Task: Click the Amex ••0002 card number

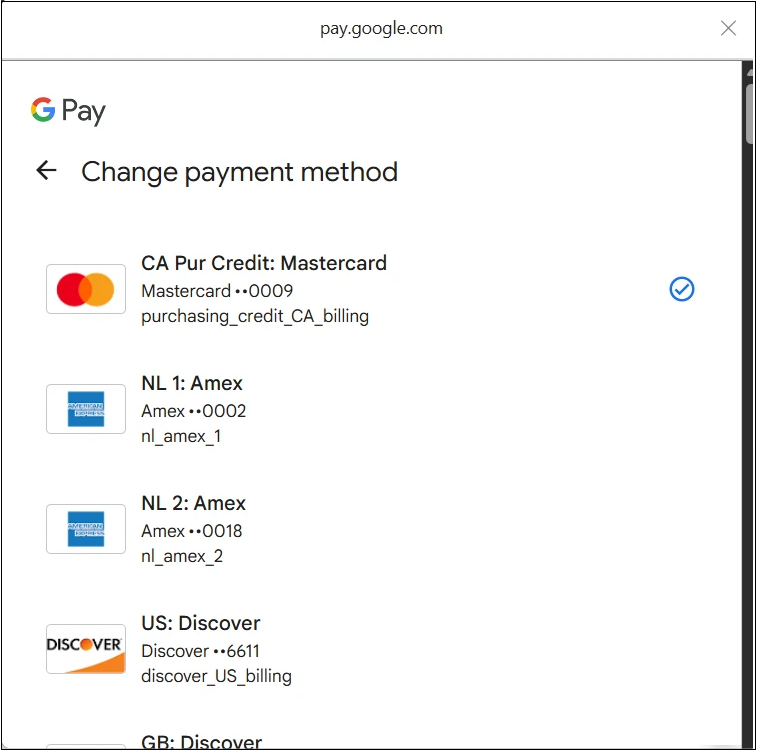Action: [193, 411]
